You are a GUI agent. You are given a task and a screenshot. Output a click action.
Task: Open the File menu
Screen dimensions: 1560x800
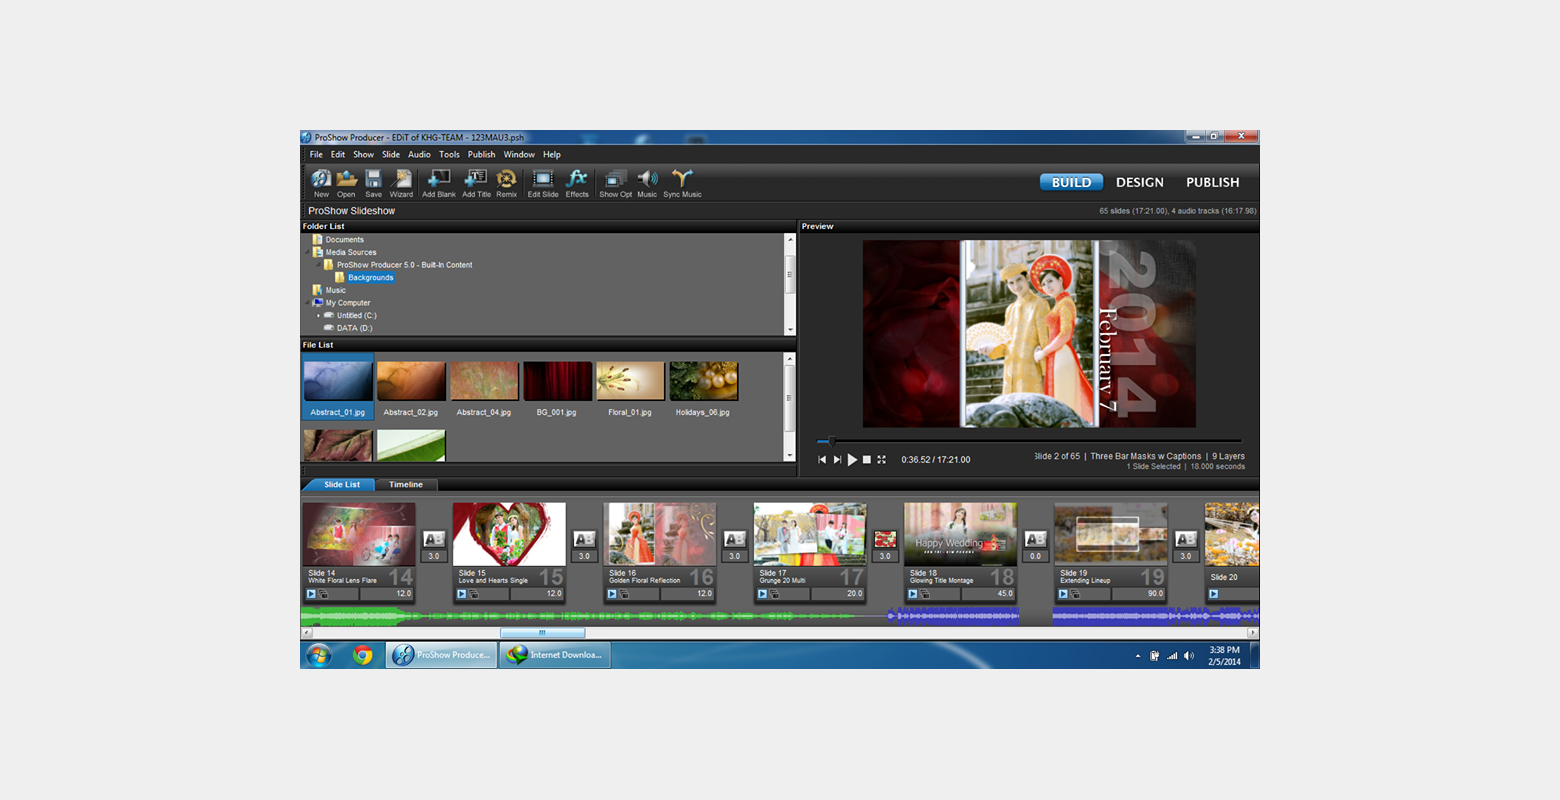316,155
